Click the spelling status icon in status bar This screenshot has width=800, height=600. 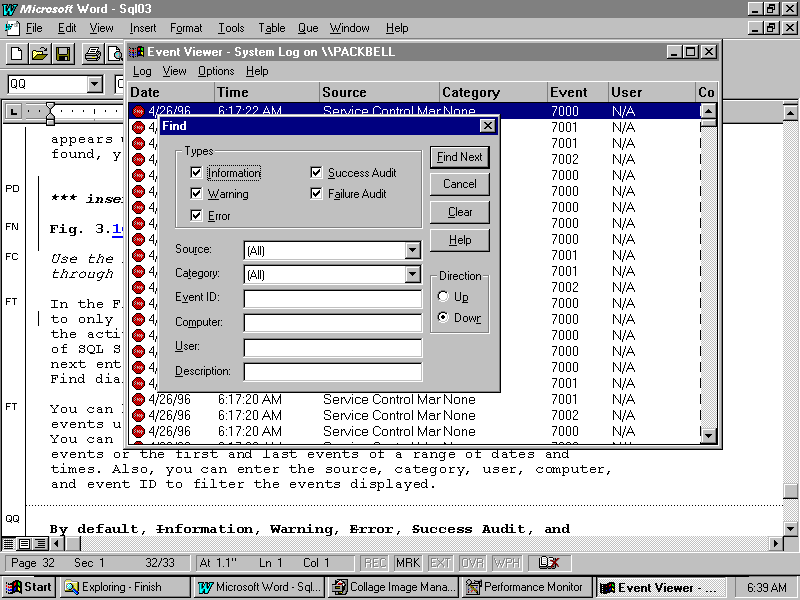549,563
